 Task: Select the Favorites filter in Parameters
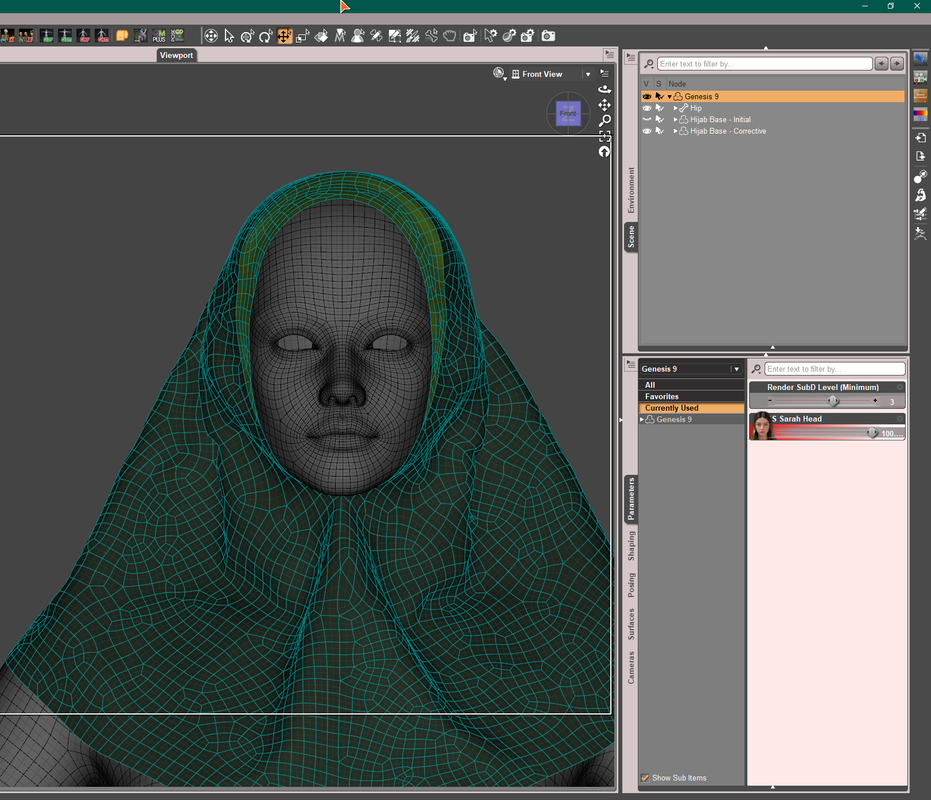point(662,397)
